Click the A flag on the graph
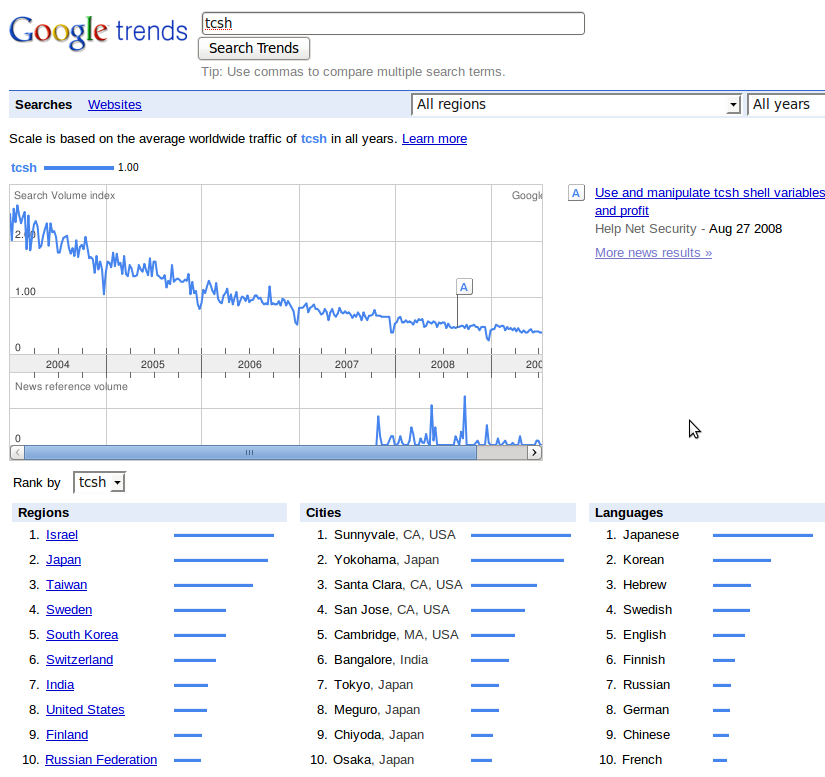 coord(464,287)
